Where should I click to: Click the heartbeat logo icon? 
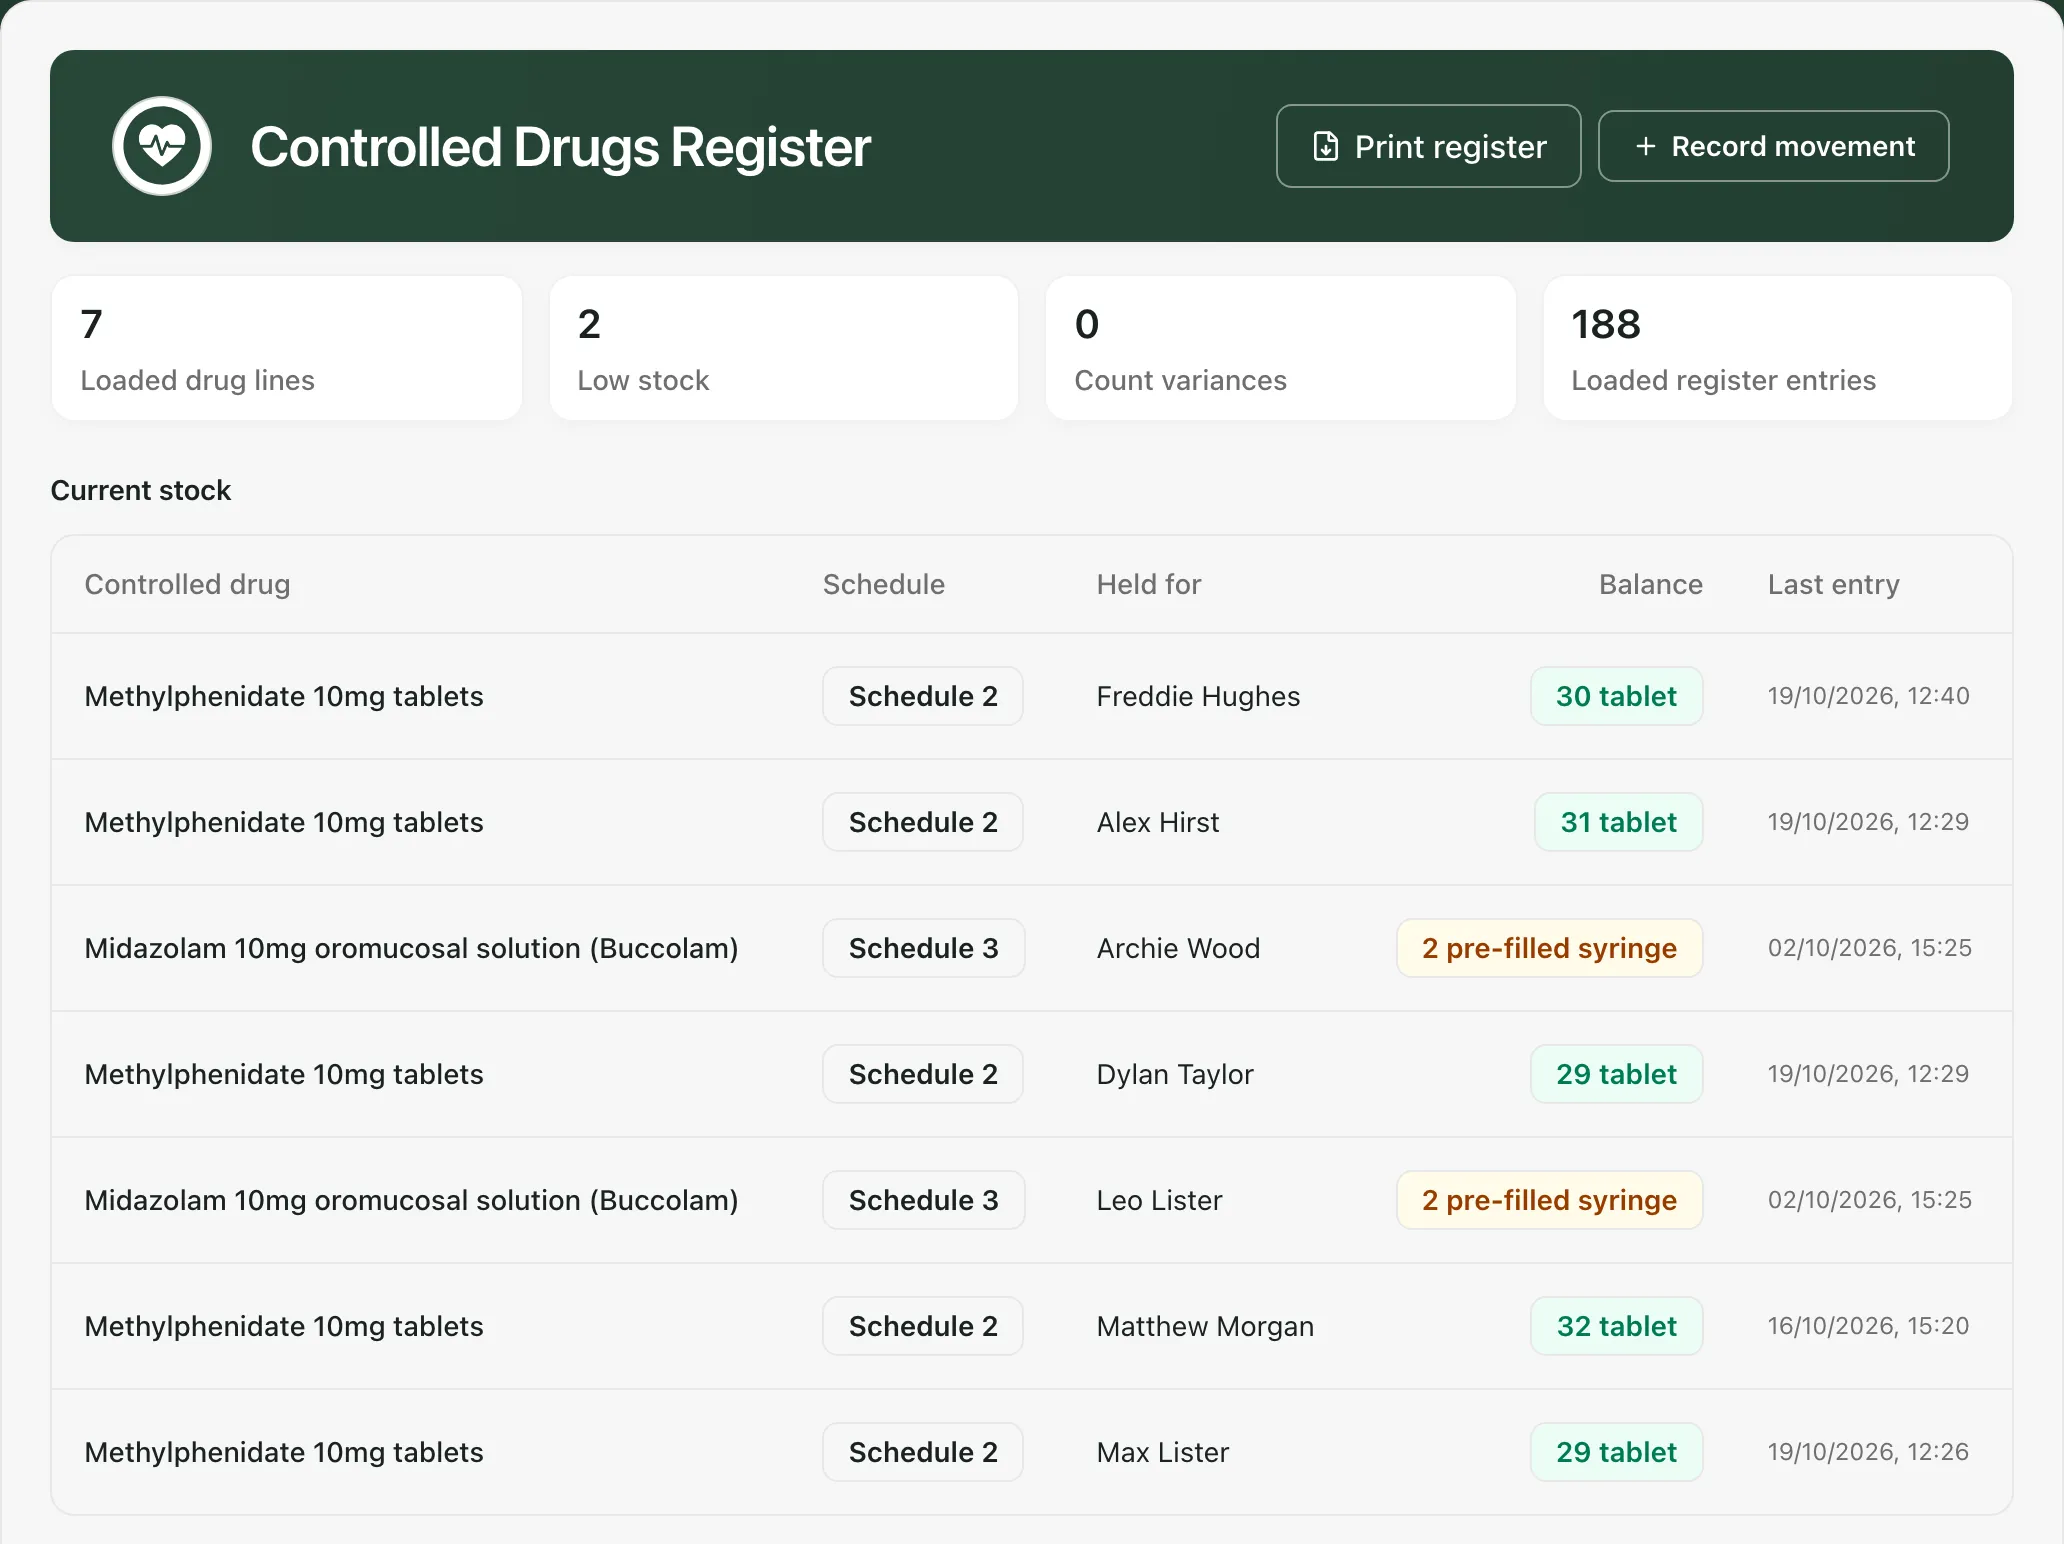pos(162,146)
